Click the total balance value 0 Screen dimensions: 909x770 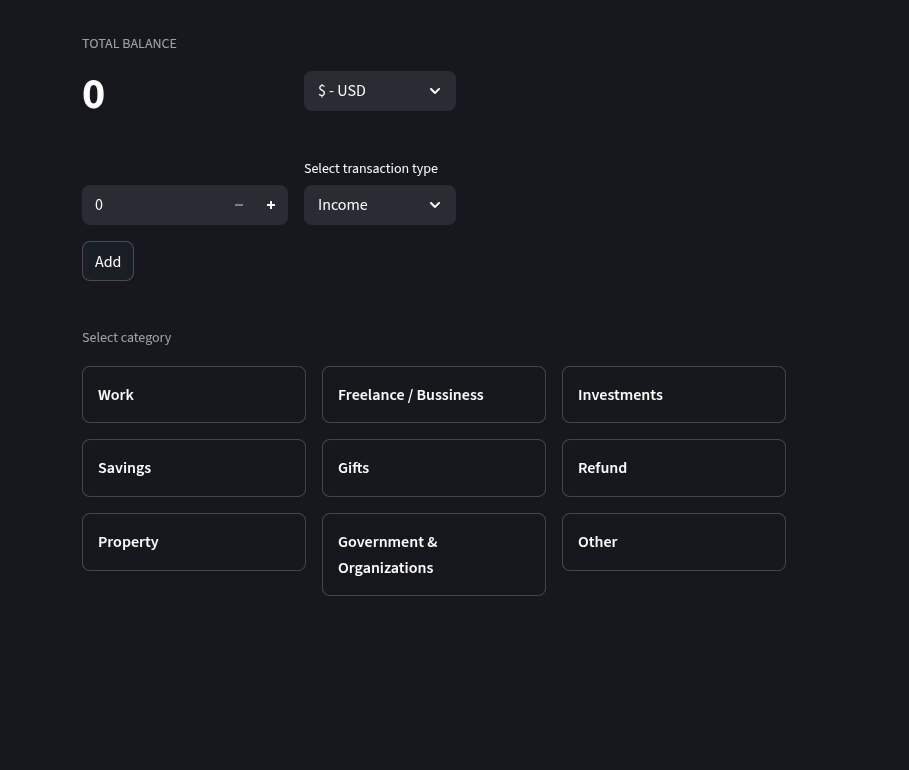click(x=93, y=94)
